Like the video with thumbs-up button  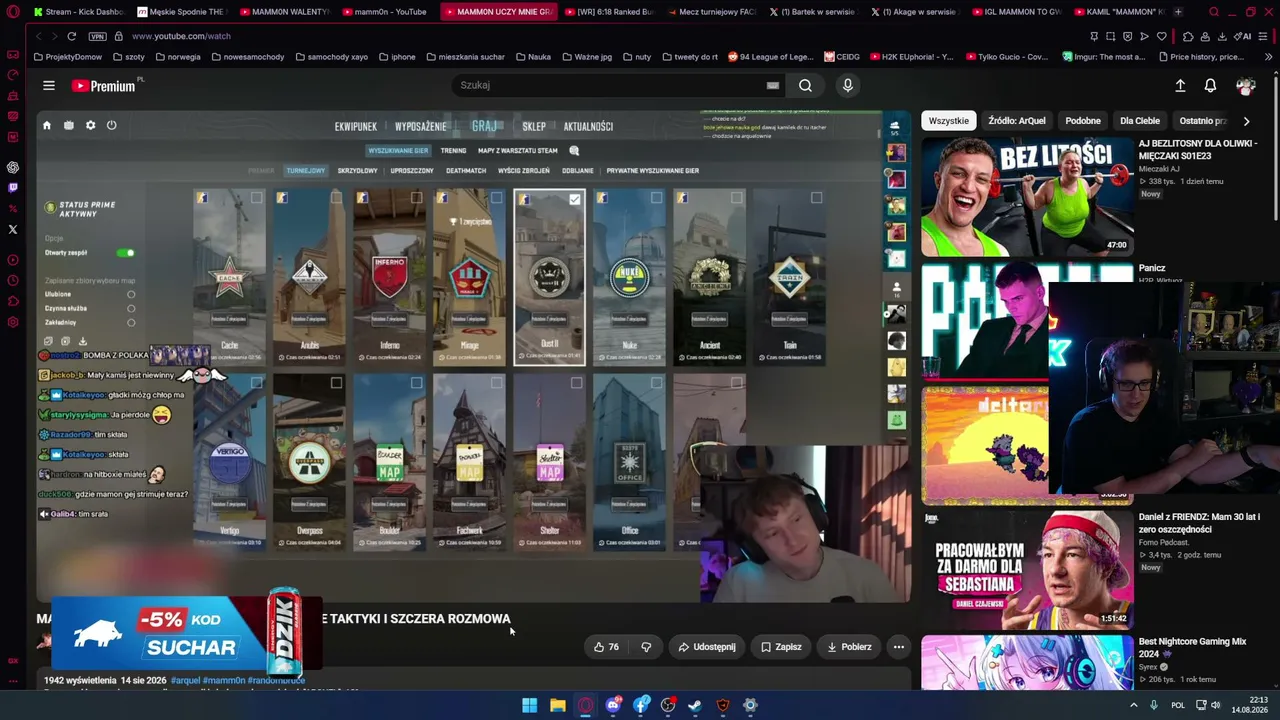[606, 647]
